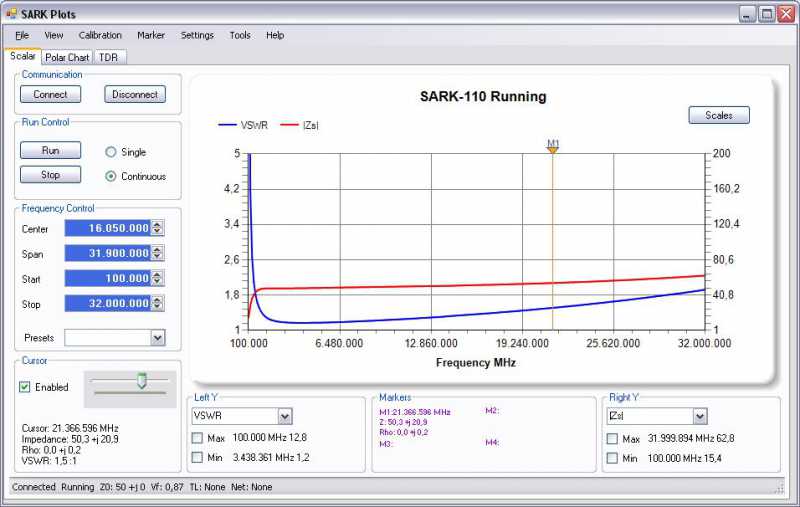Click the Span frequency field 31.900.000
Image resolution: width=800 pixels, height=507 pixels.
pos(108,253)
